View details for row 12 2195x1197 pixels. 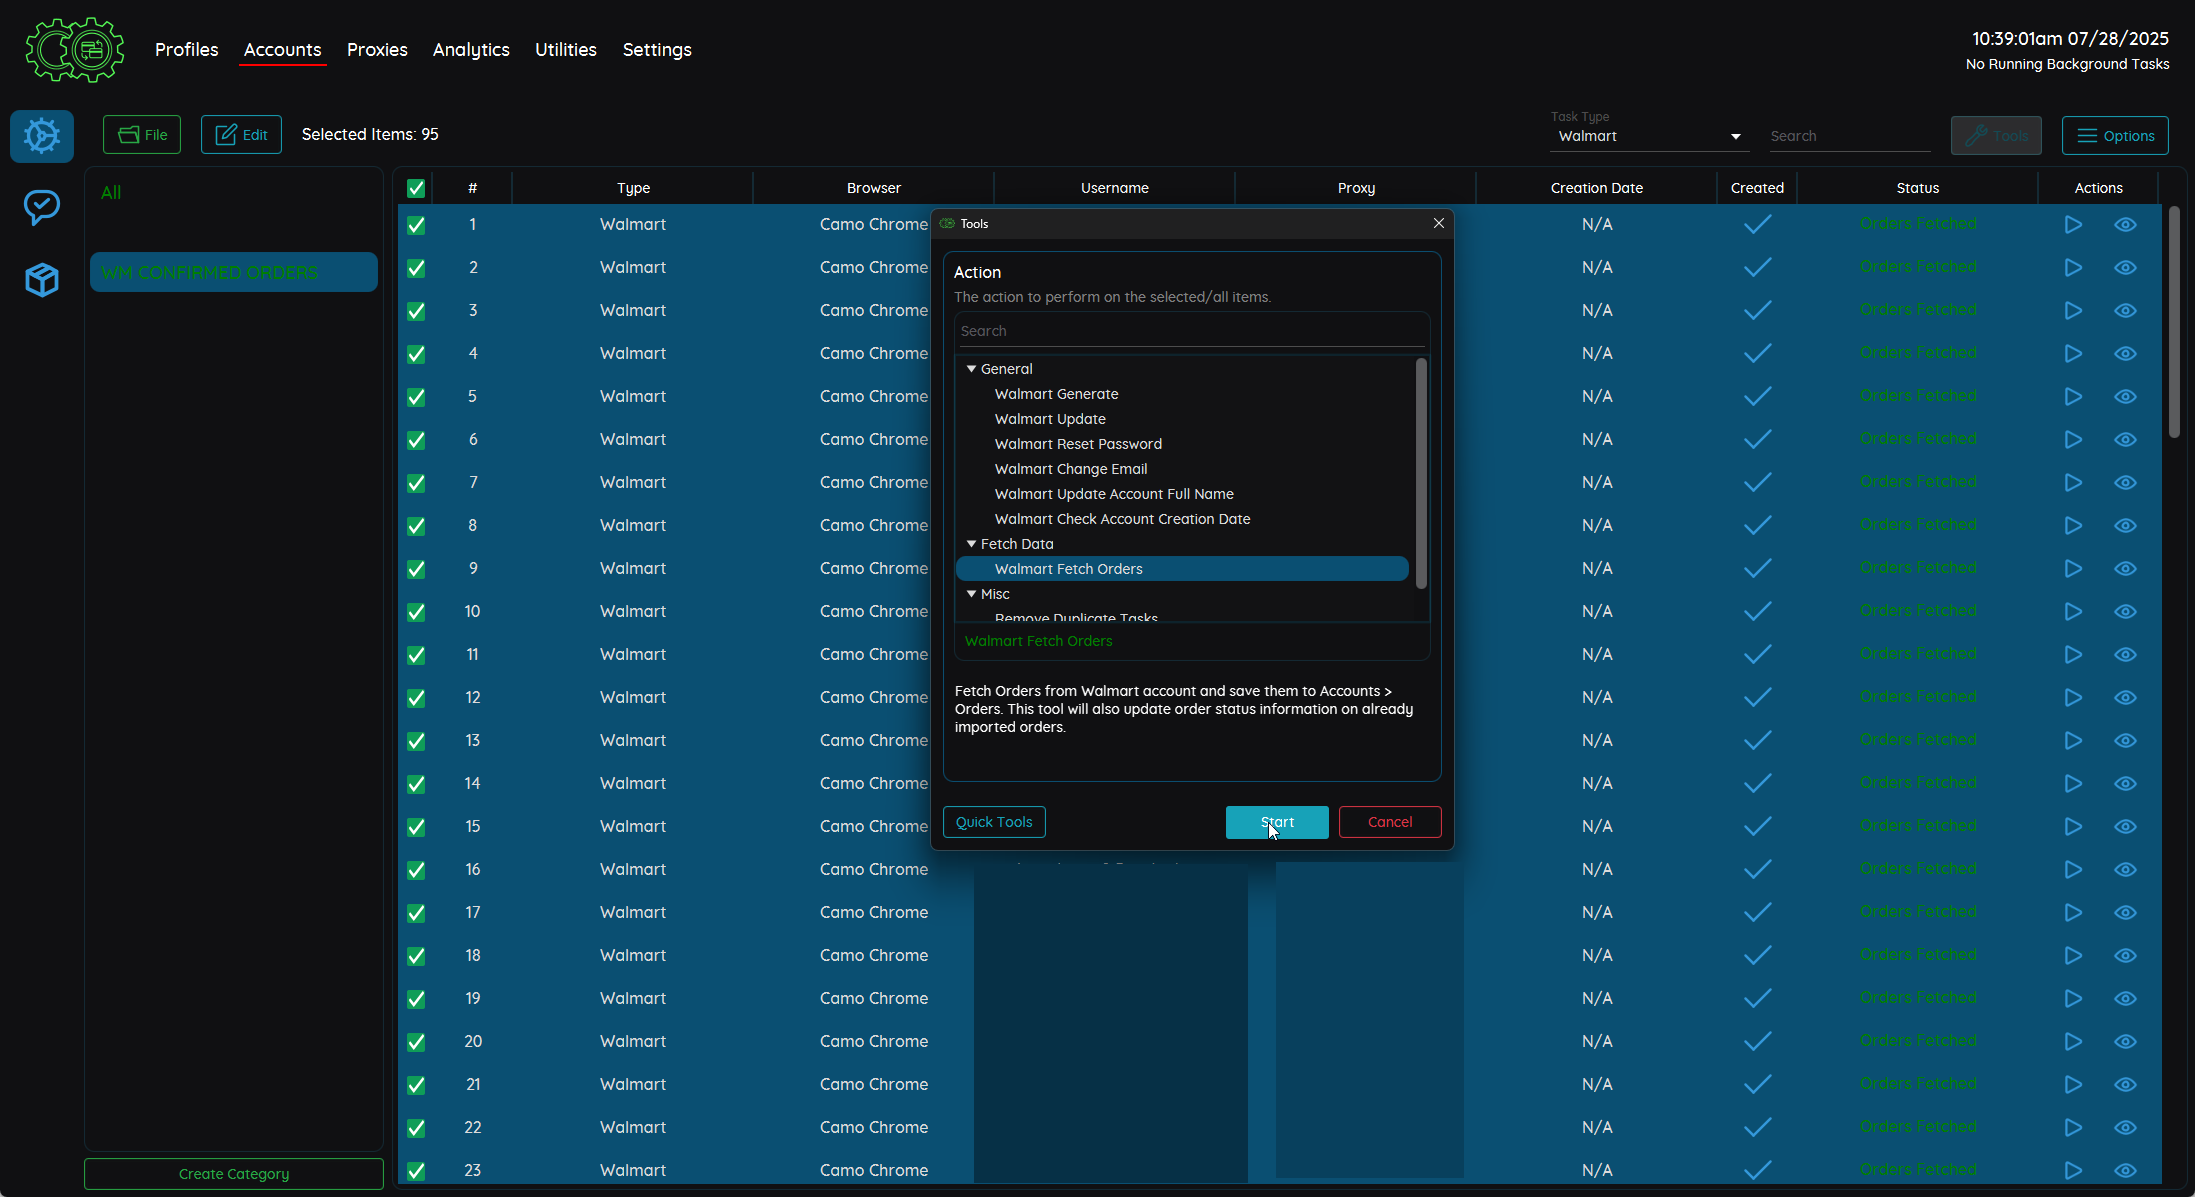(x=2125, y=698)
